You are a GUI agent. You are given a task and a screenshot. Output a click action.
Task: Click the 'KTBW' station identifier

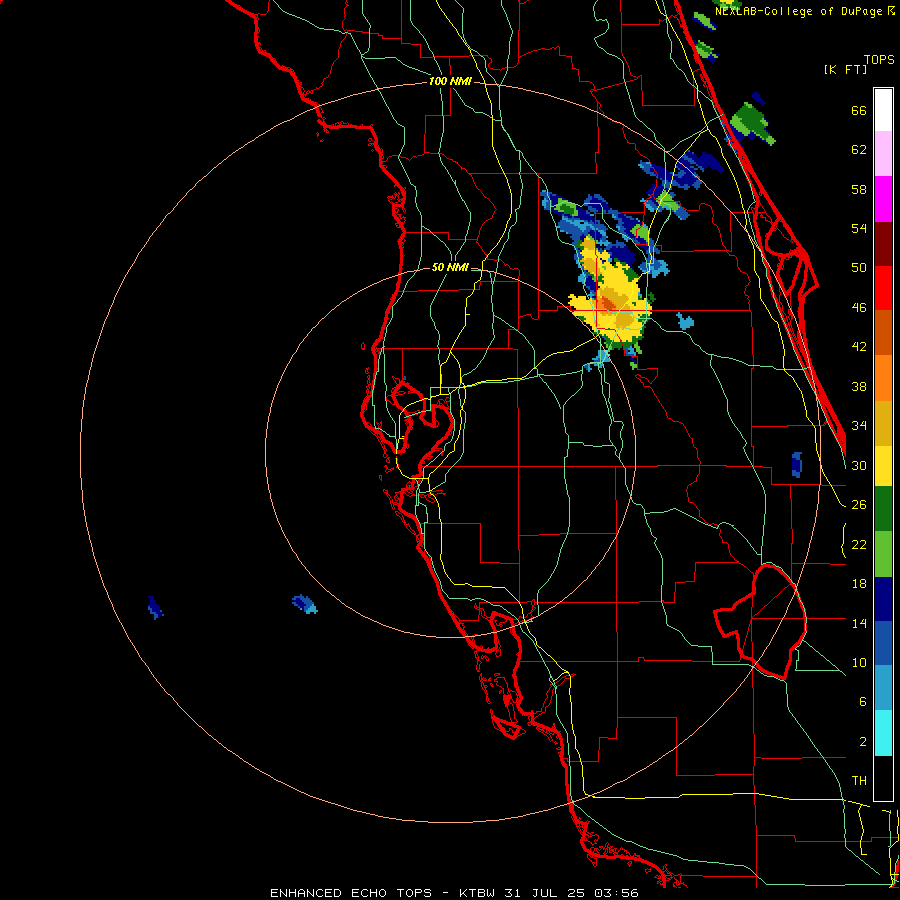click(x=477, y=893)
